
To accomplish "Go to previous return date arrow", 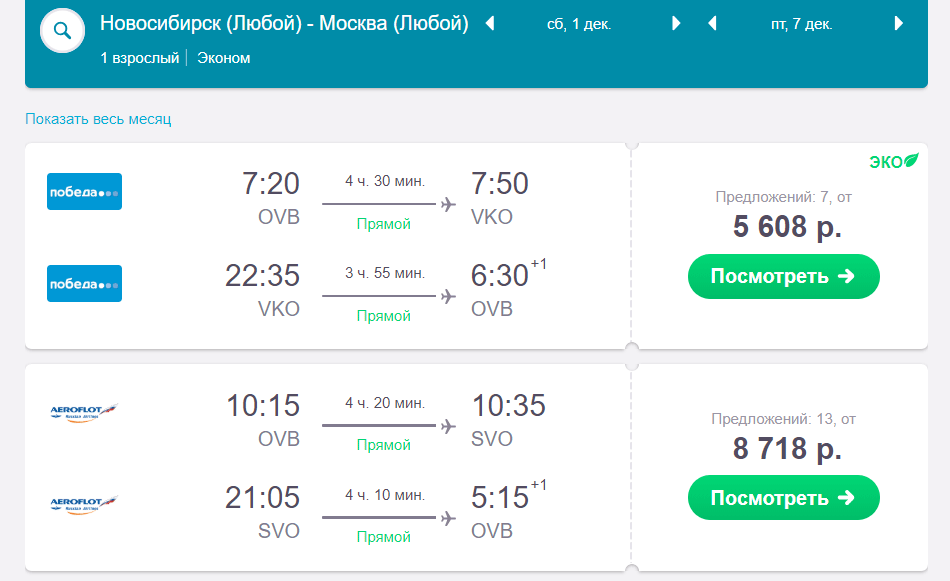I will tap(712, 24).
